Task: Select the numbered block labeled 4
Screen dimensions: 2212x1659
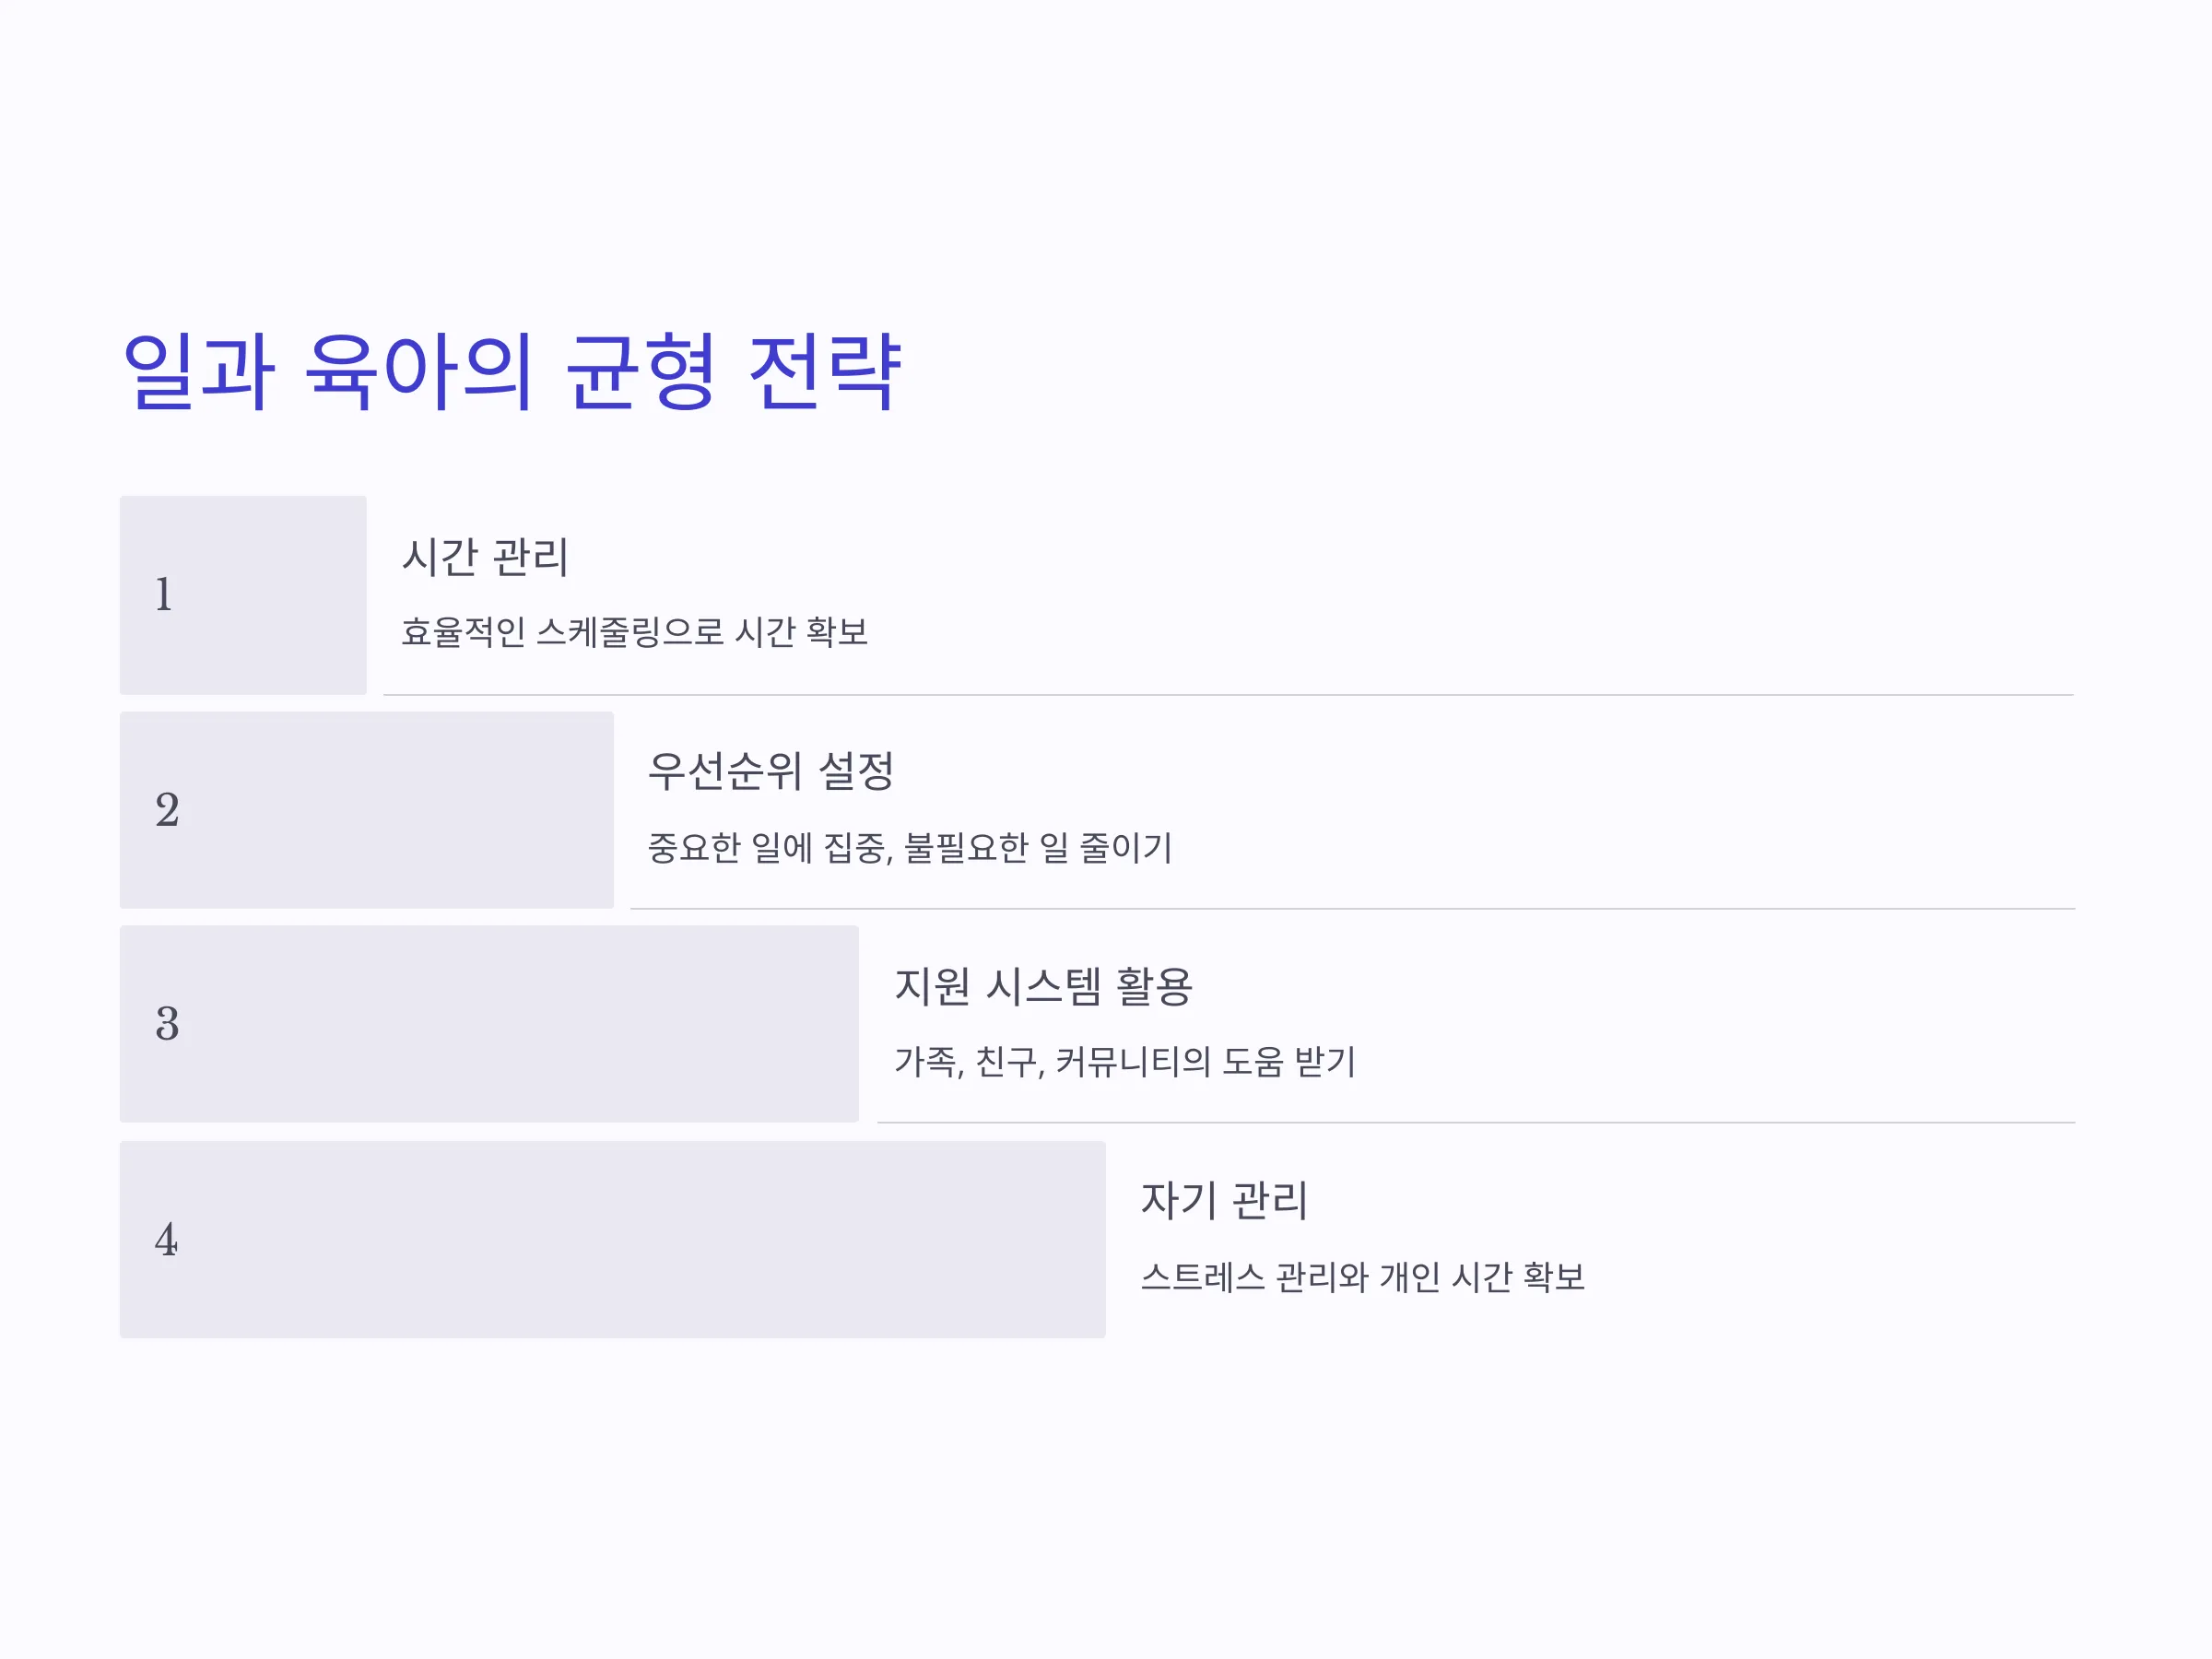Action: pyautogui.click(x=613, y=1240)
